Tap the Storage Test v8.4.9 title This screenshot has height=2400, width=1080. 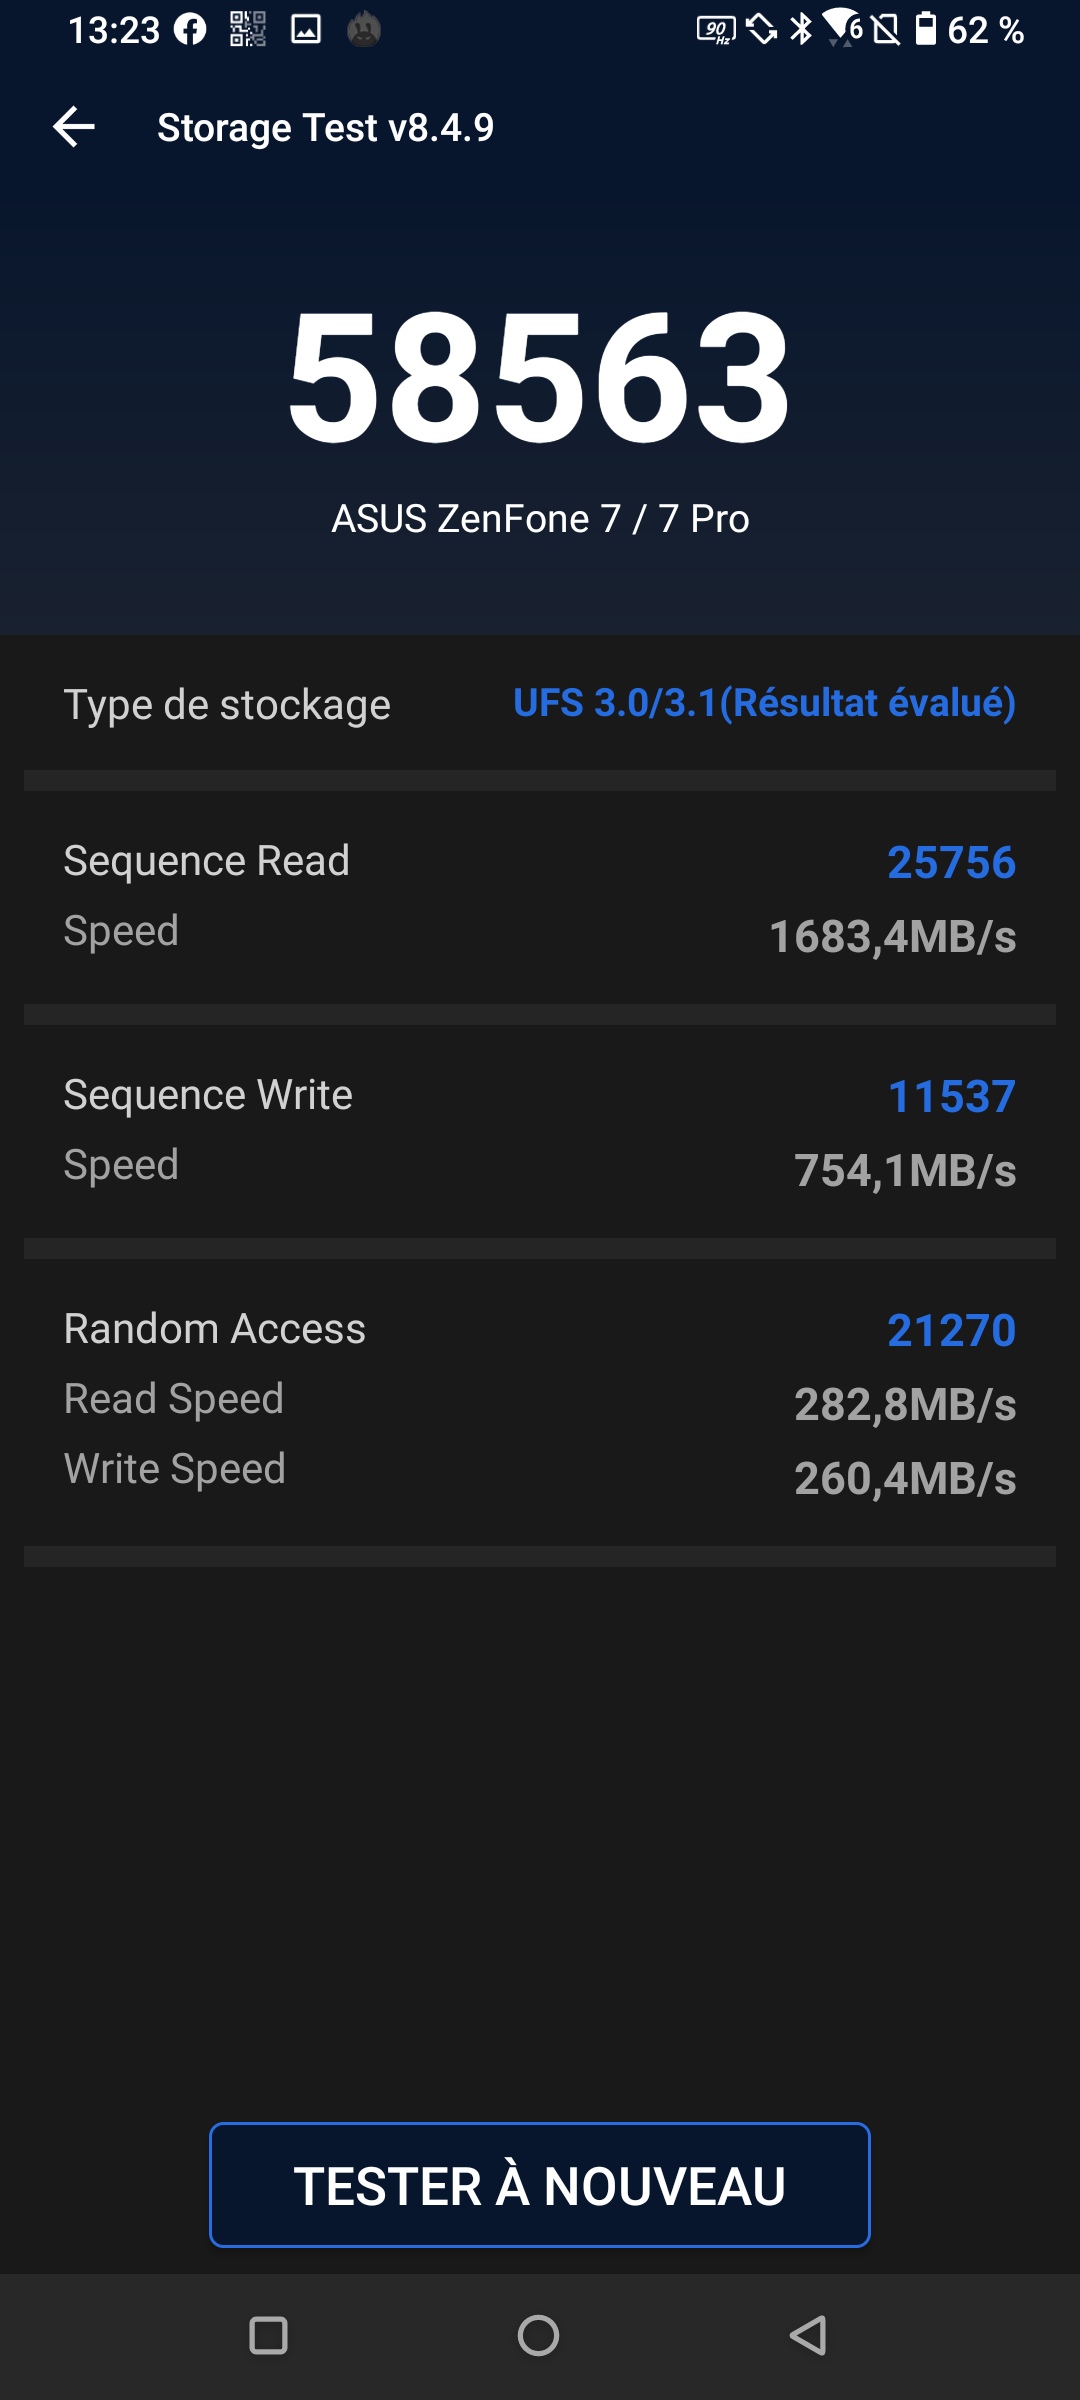[326, 128]
